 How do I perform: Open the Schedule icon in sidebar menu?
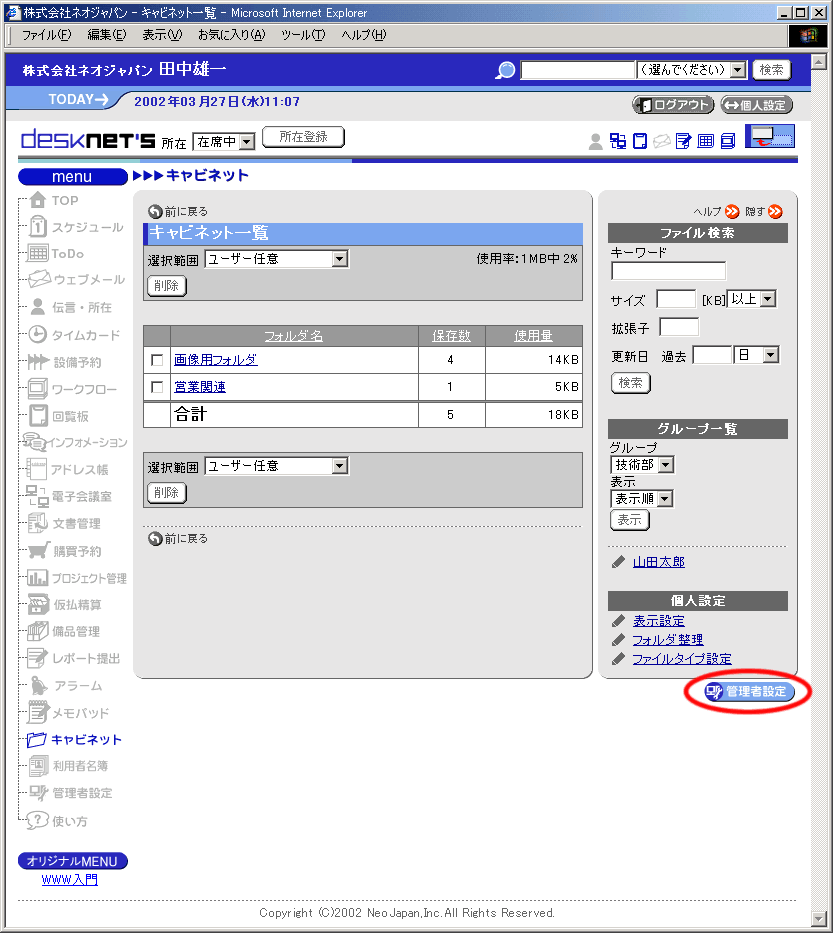[x=38, y=227]
